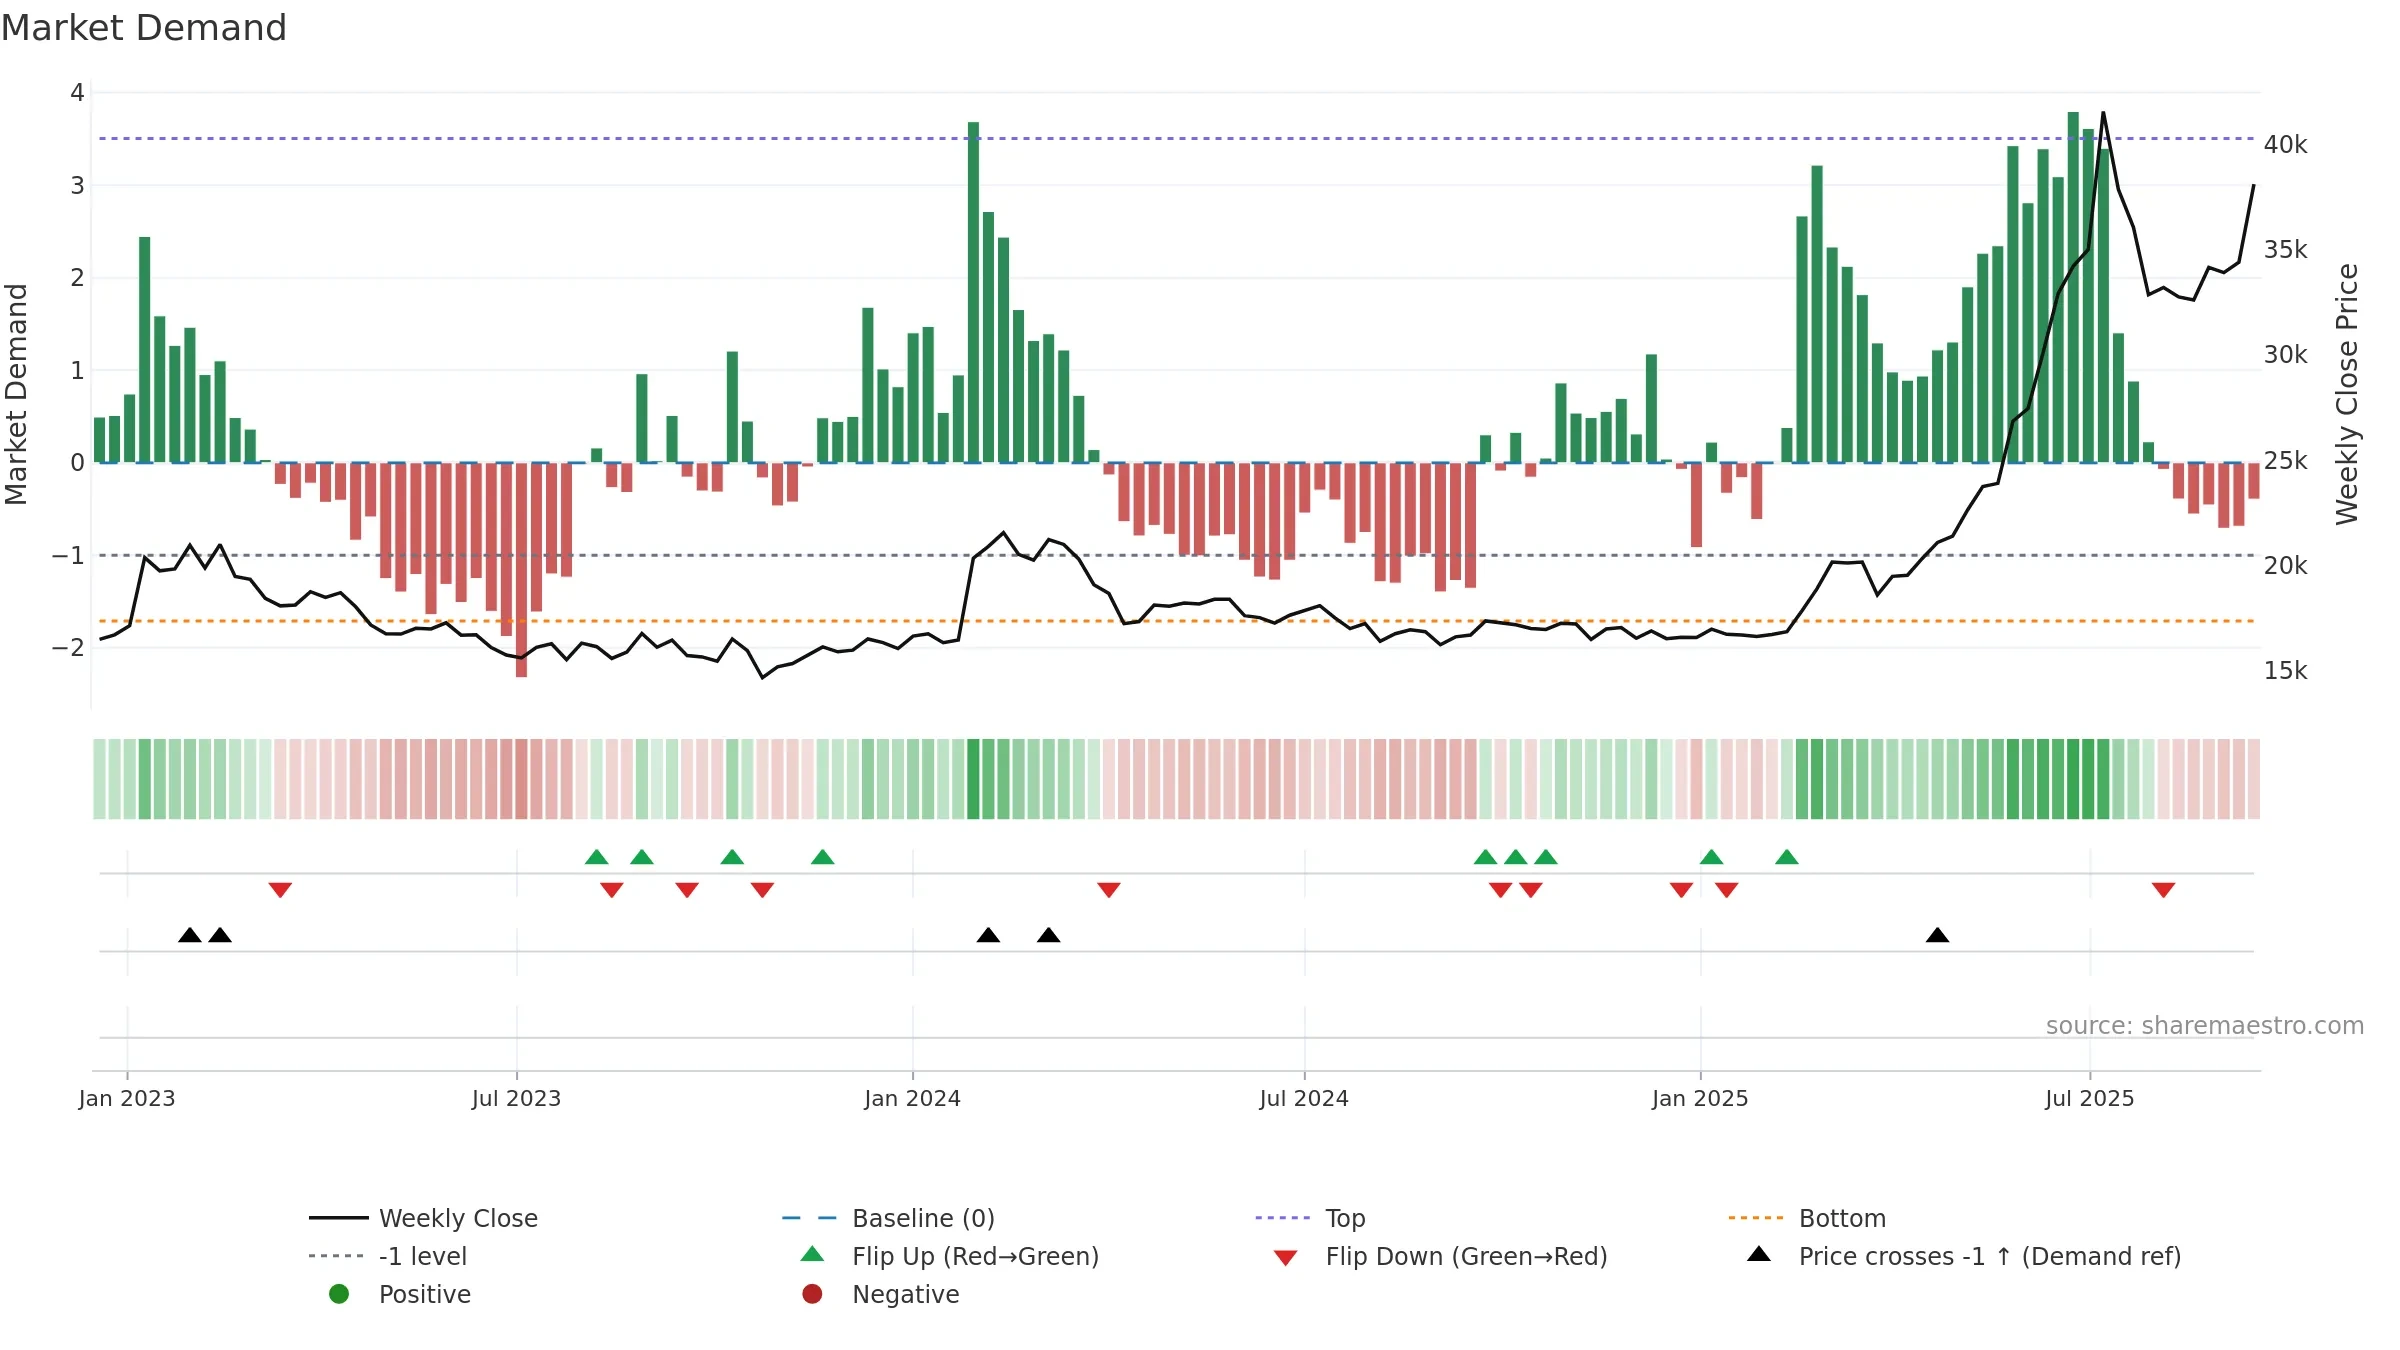Click the Positive legend label
Image resolution: width=2400 pixels, height=1350 pixels.
point(424,1294)
